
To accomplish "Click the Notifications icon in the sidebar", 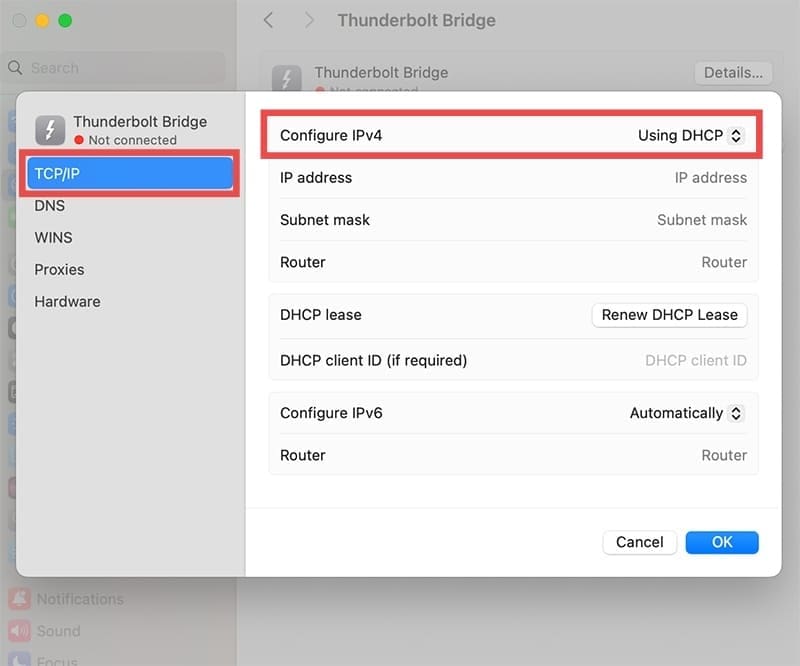I will (x=19, y=599).
